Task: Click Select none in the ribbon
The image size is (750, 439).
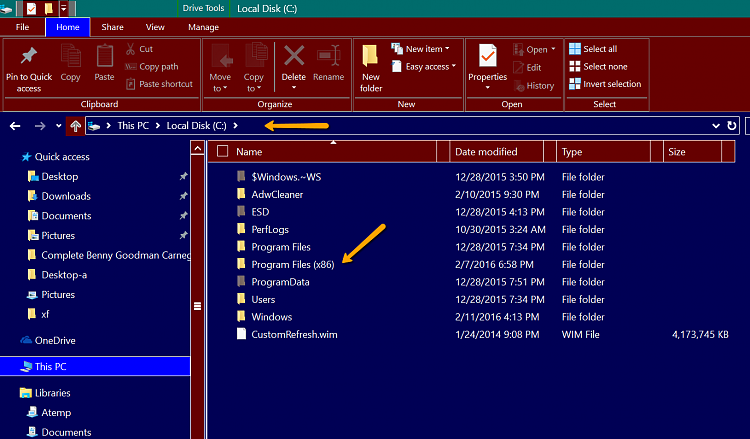Action: click(598, 66)
